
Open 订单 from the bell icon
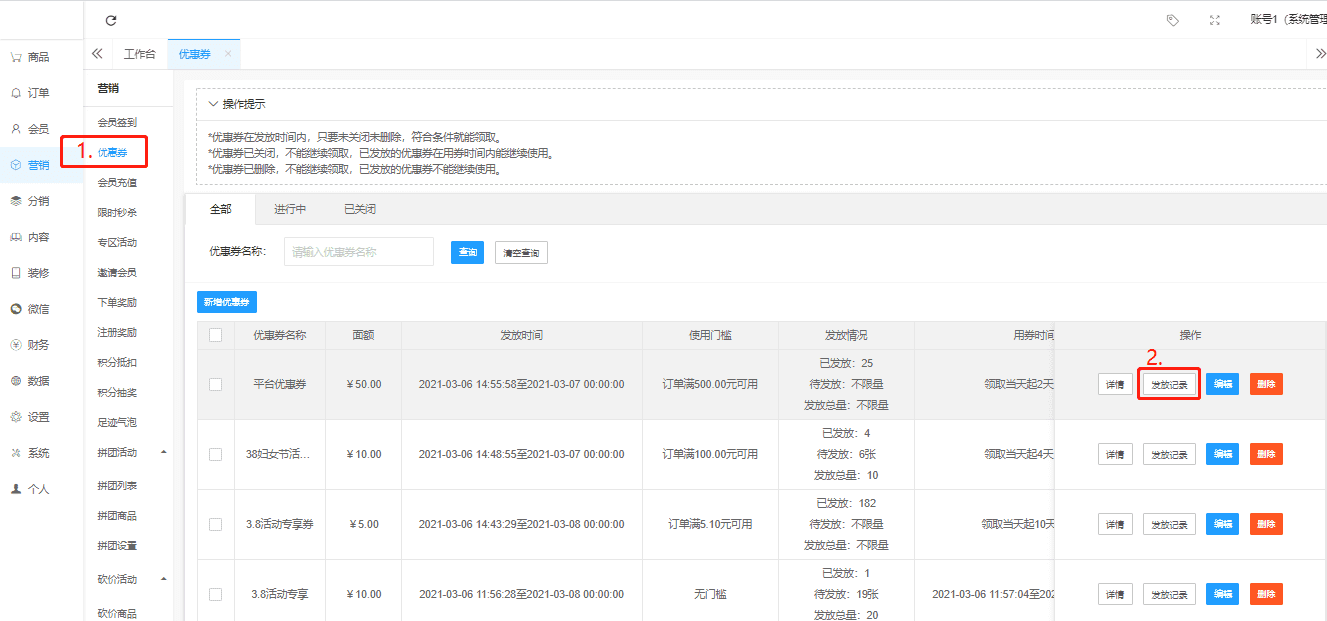coord(16,93)
